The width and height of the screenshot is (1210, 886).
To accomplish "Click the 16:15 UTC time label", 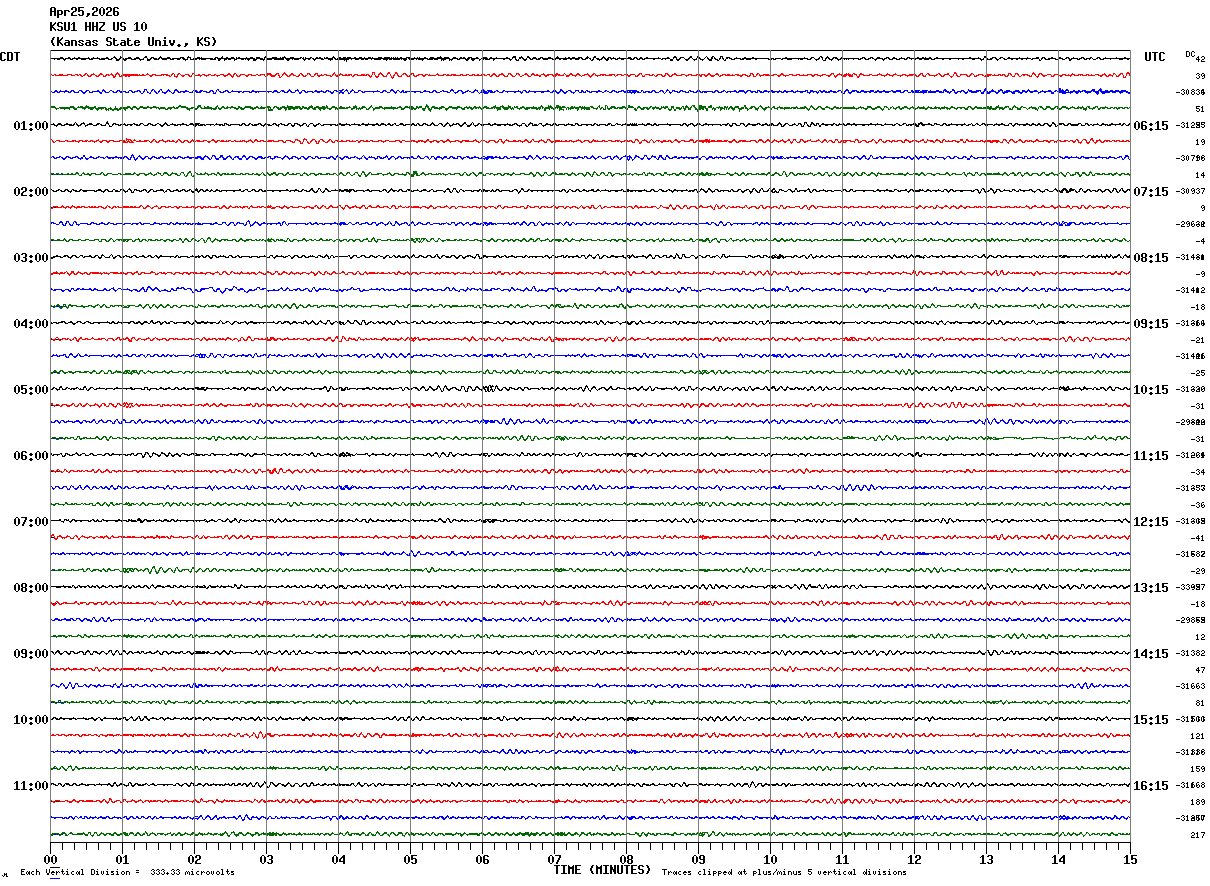I will pos(1150,786).
